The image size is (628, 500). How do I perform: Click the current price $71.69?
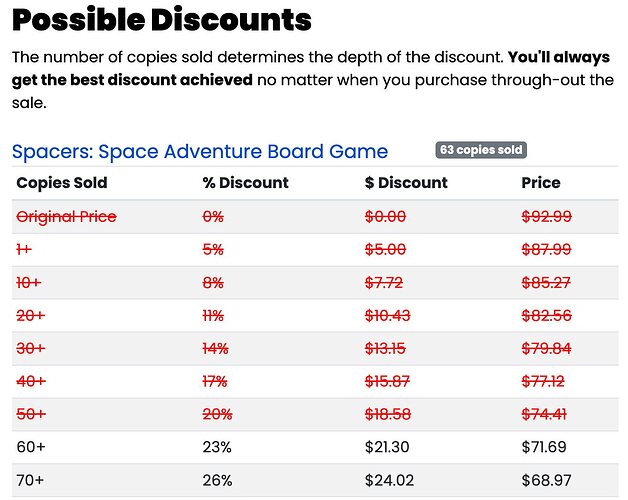pos(544,447)
